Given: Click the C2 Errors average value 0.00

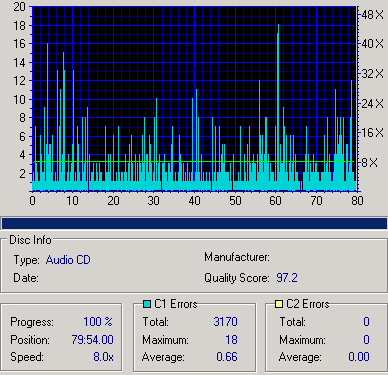Looking at the screenshot, I should [359, 357].
